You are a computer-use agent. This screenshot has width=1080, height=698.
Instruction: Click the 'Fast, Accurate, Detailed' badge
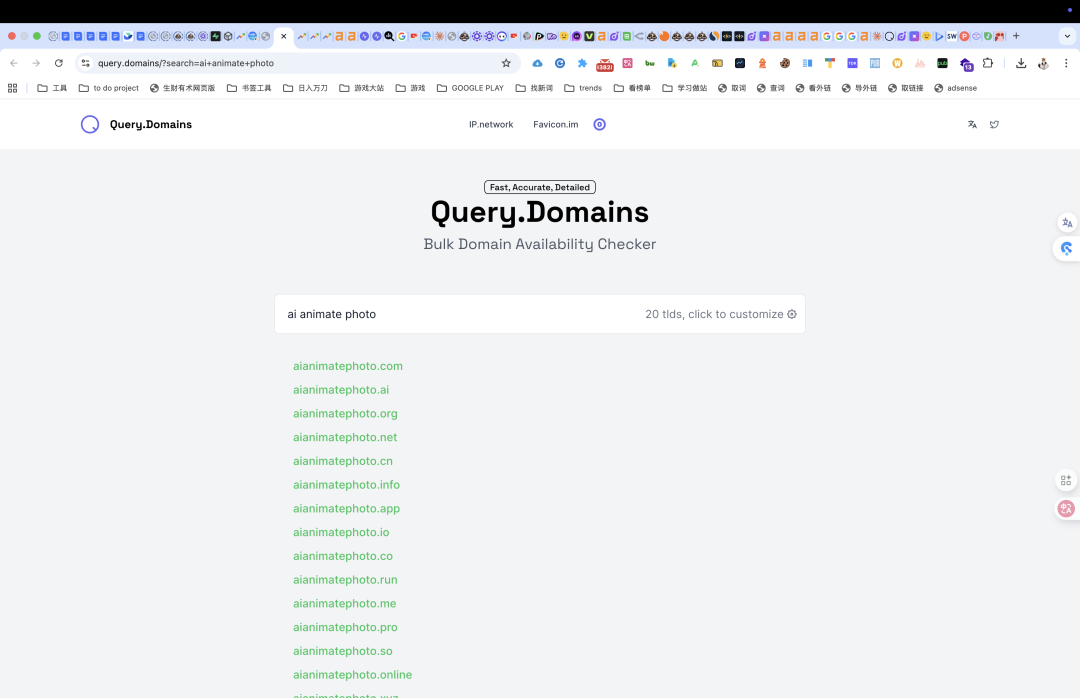[x=540, y=187]
